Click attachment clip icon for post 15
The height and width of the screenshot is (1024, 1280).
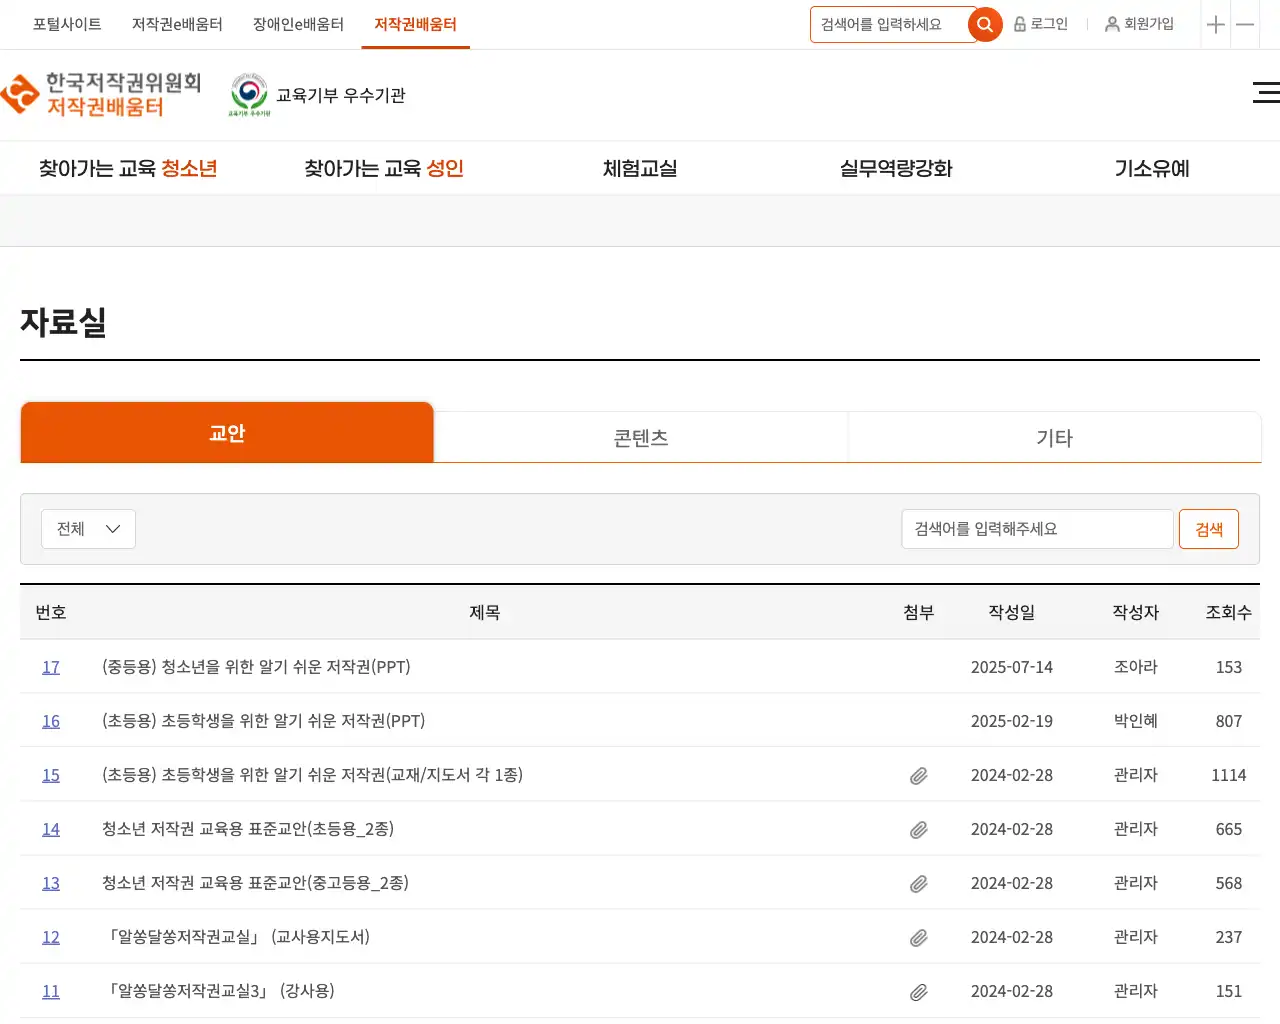[x=918, y=776]
